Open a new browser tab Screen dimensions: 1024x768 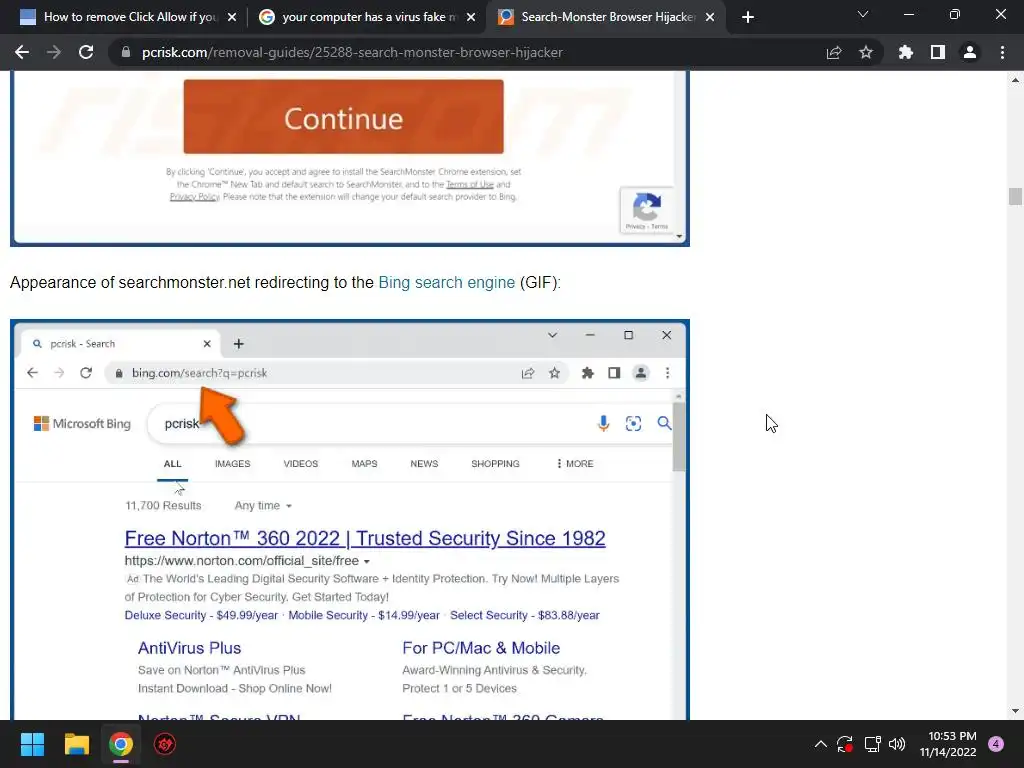point(748,17)
